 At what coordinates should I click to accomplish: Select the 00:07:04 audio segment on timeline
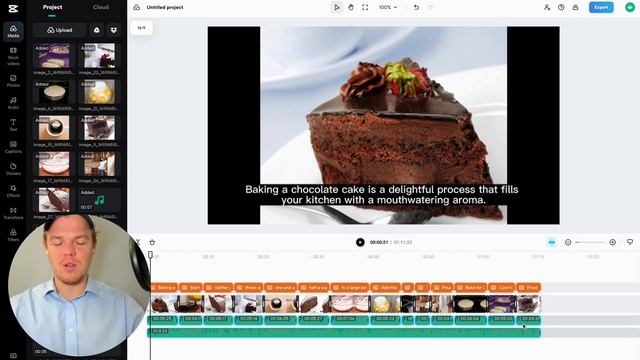pos(350,320)
